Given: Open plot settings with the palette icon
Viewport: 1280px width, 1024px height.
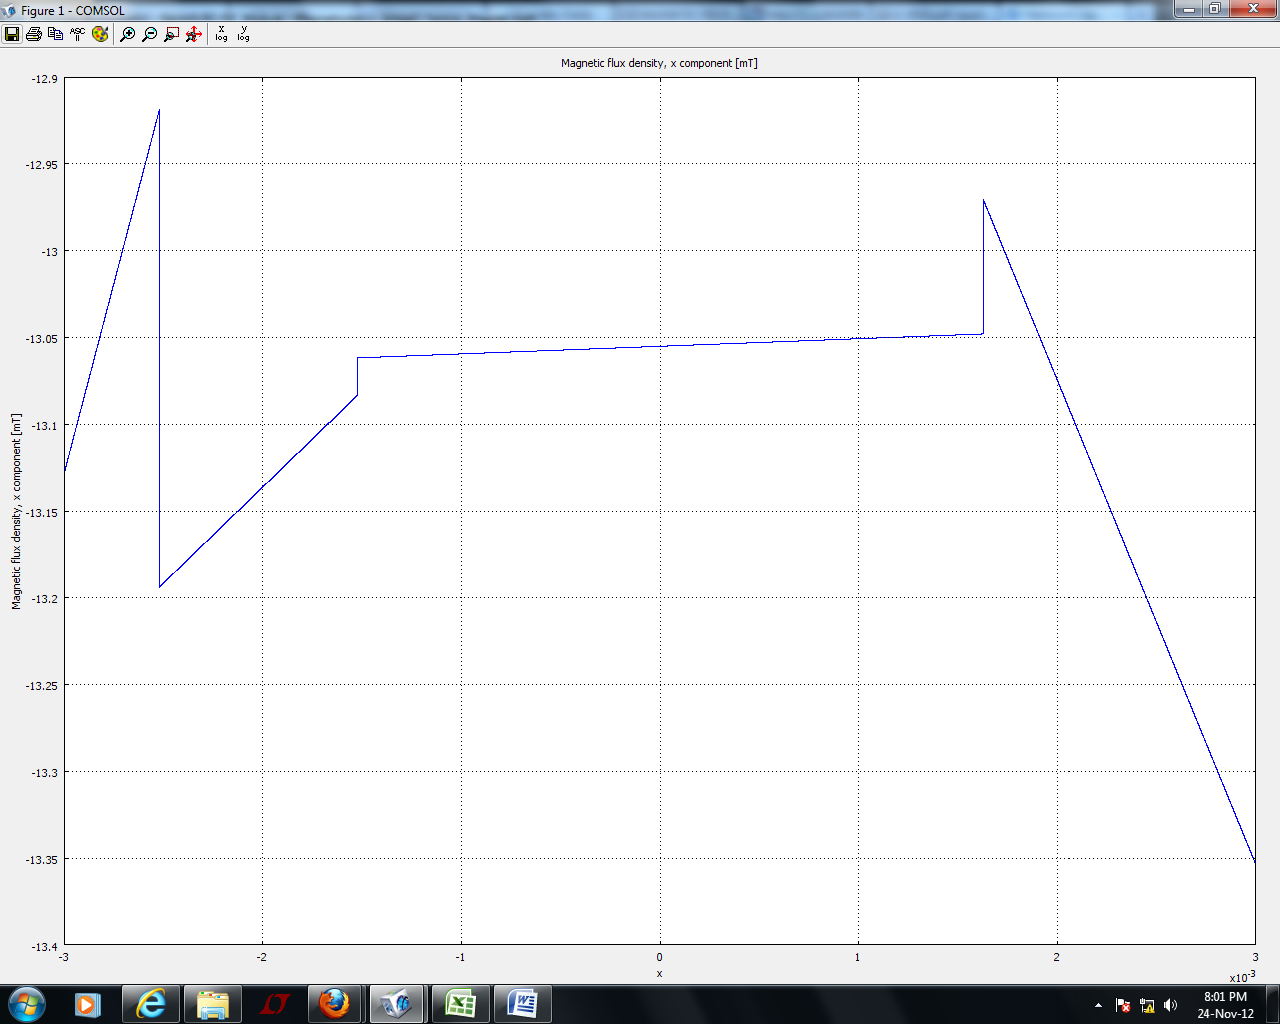Looking at the screenshot, I should point(100,34).
